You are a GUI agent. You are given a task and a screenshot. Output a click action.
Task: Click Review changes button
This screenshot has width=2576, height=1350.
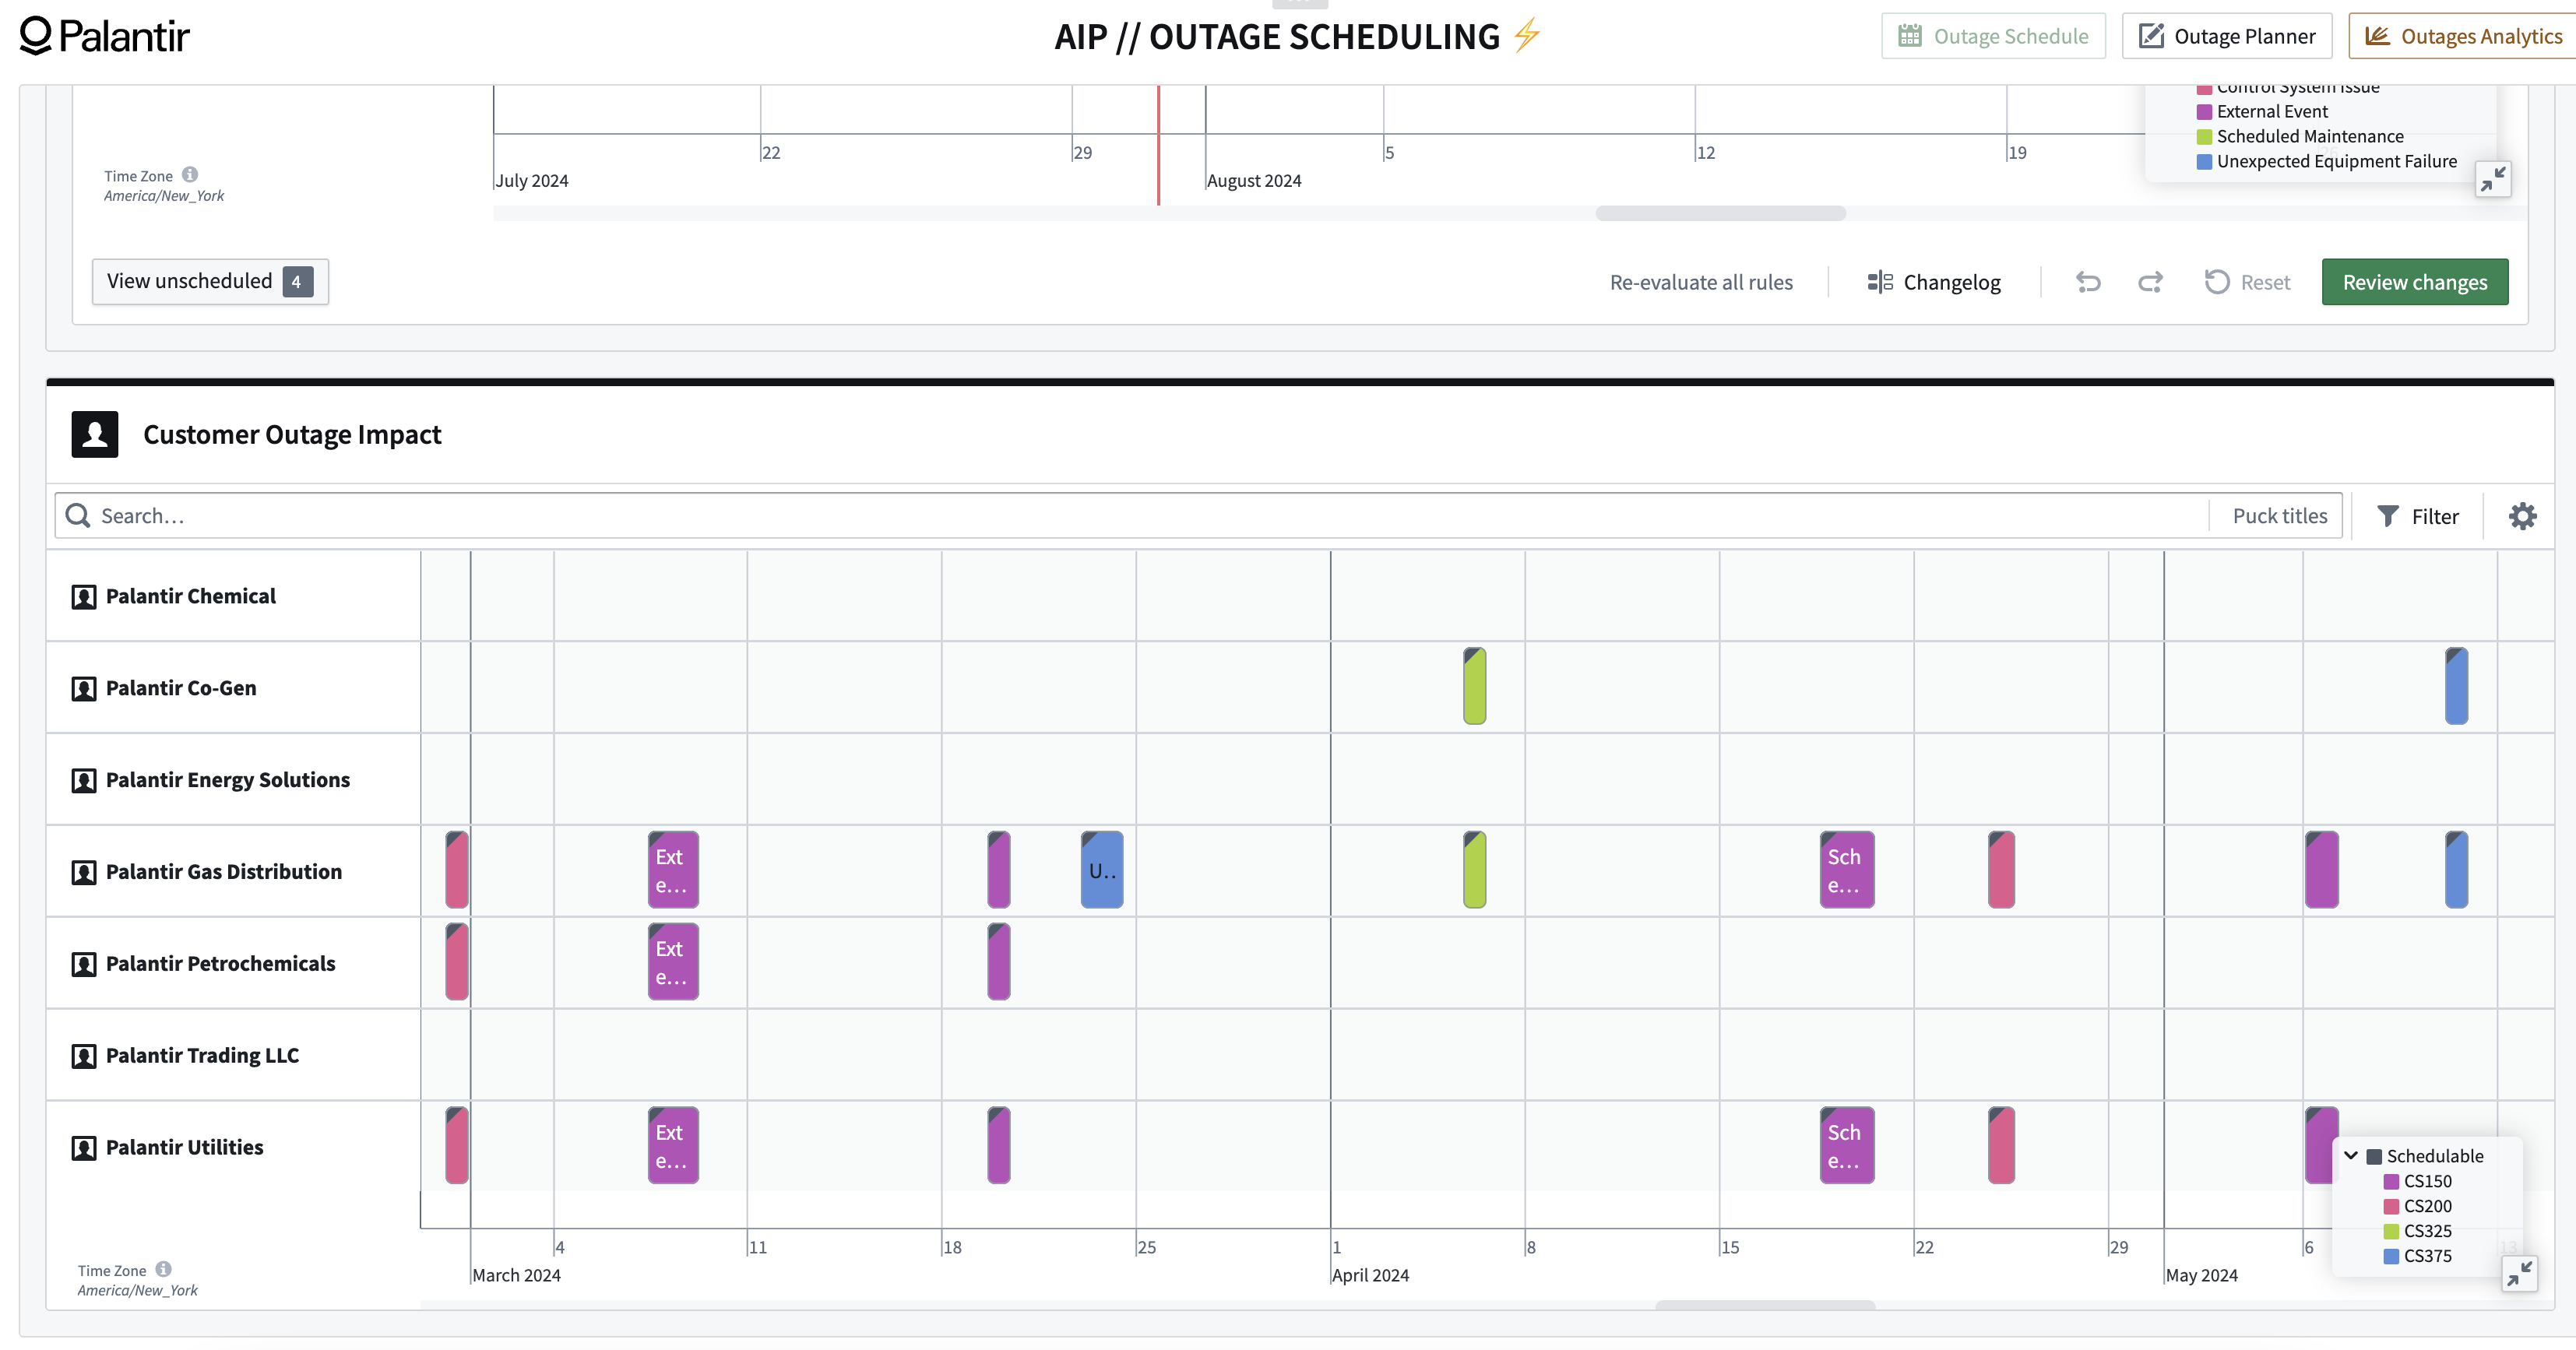(x=2414, y=282)
